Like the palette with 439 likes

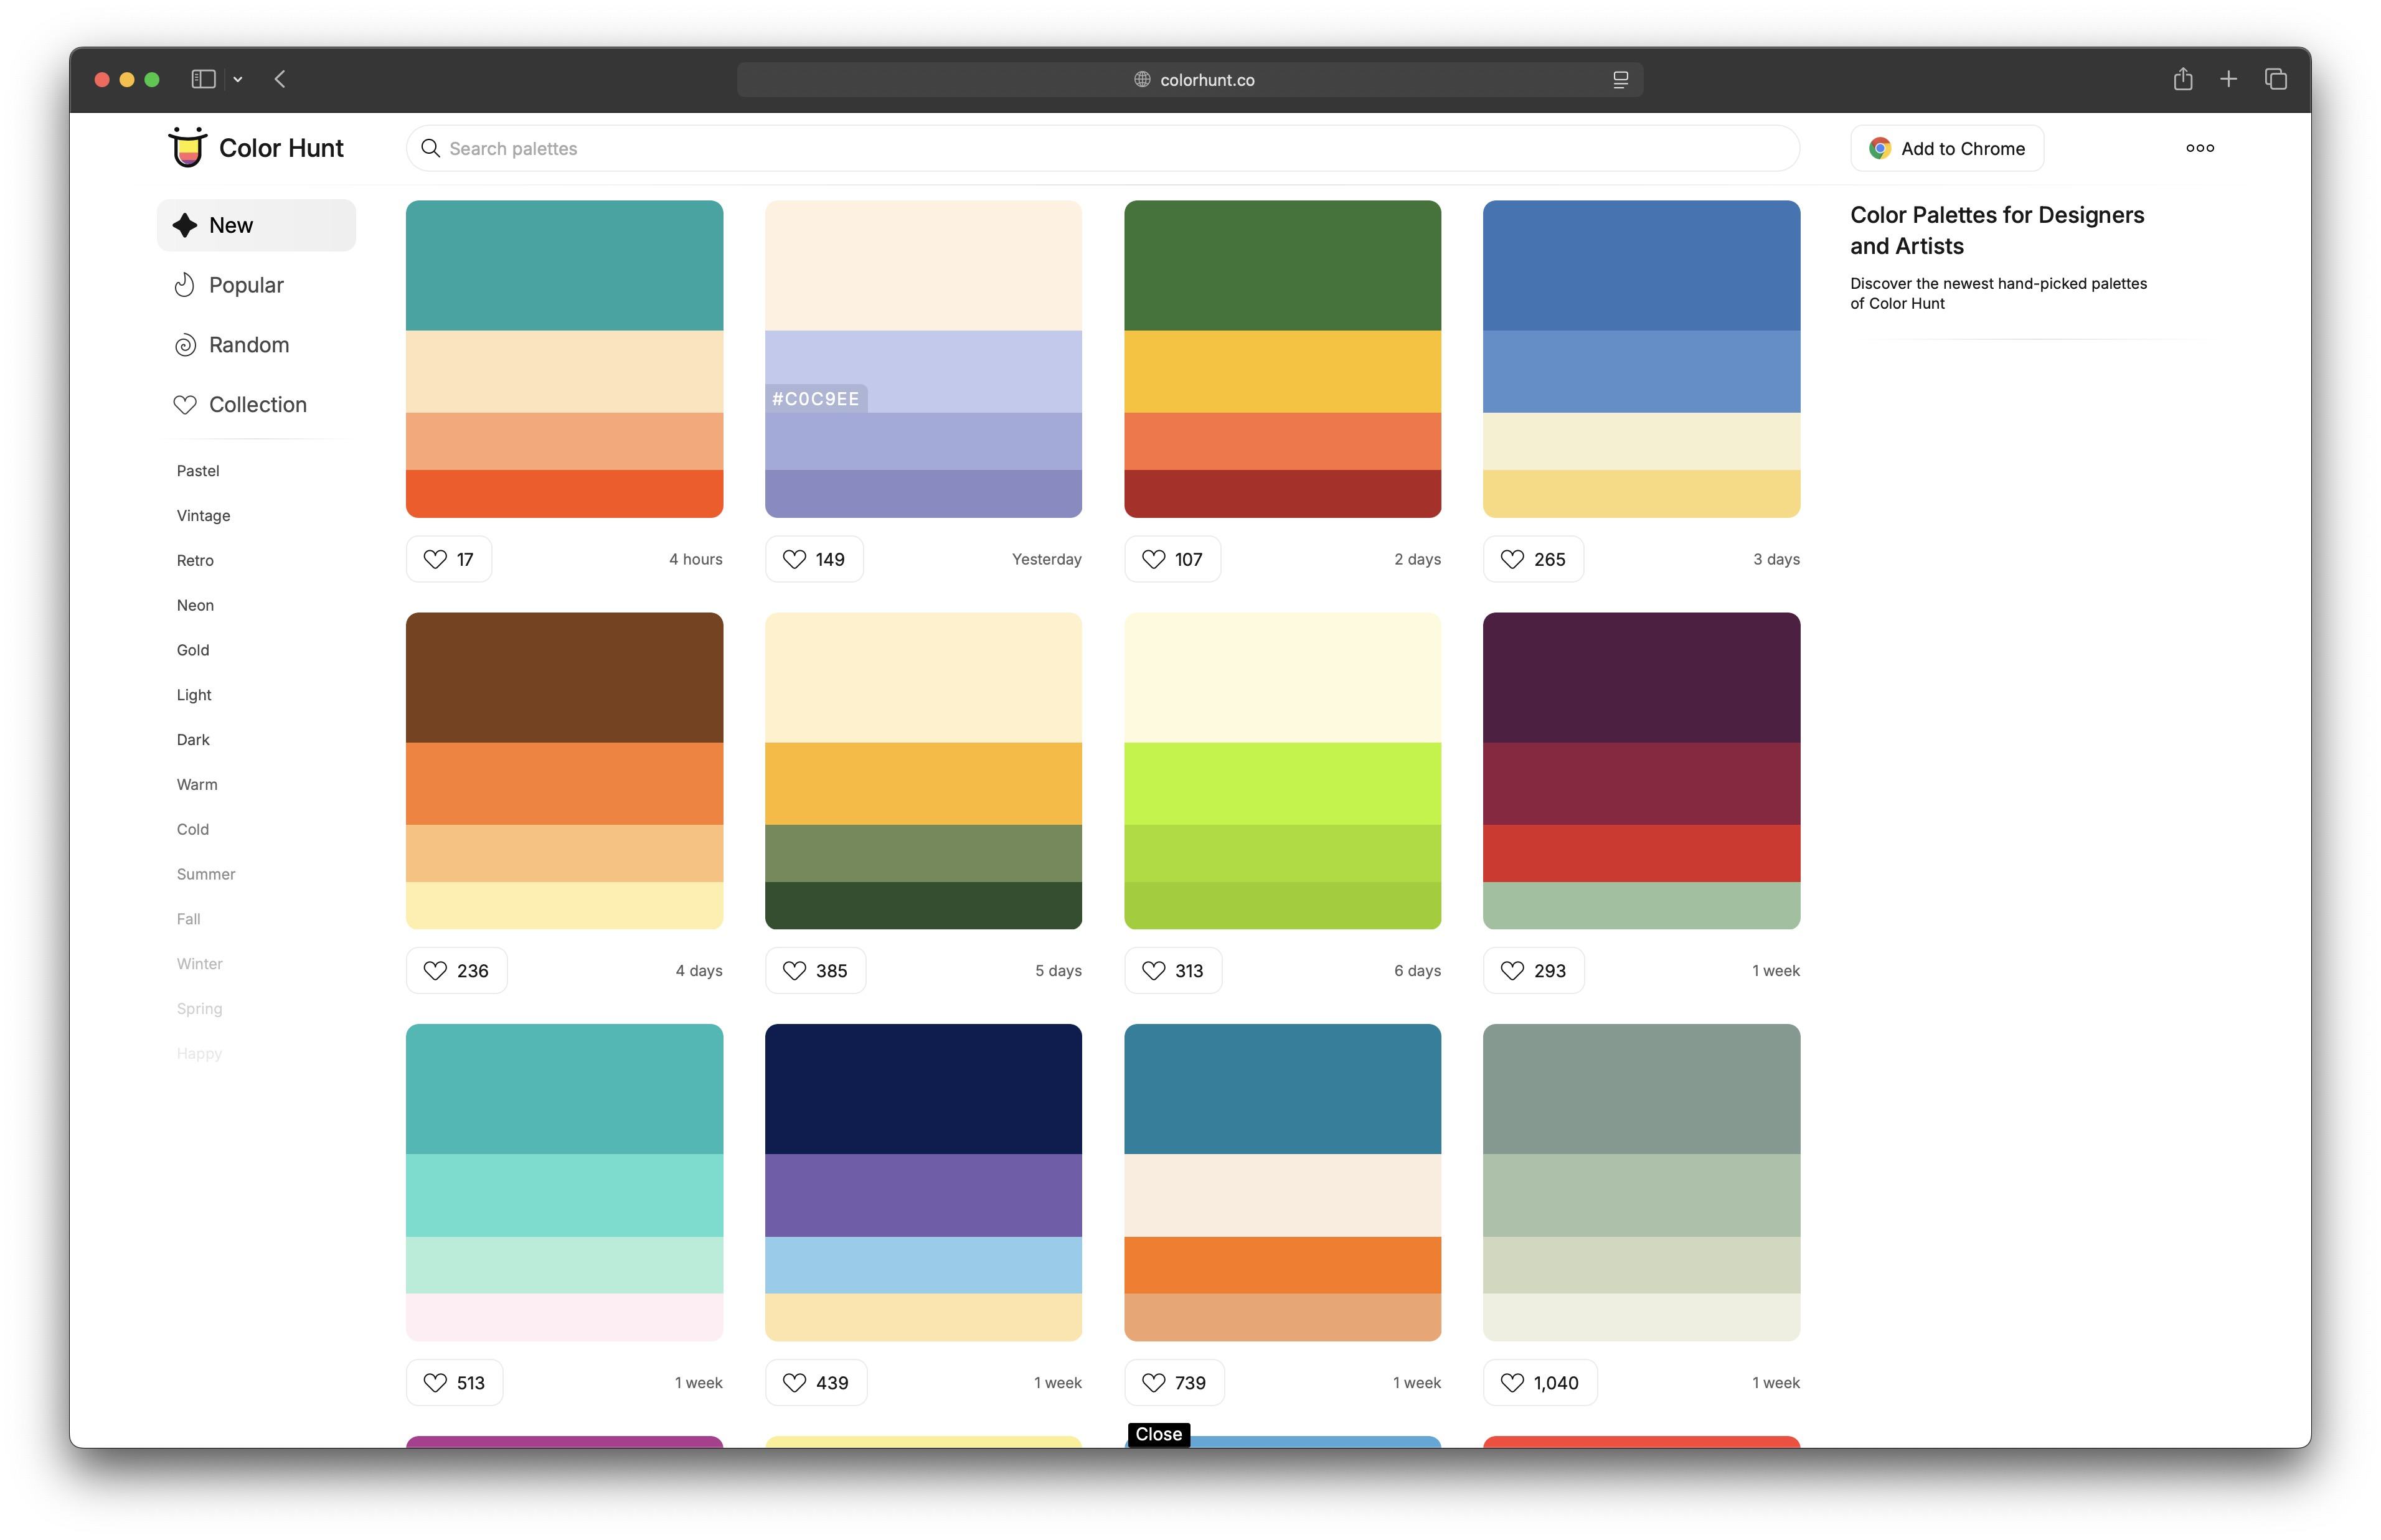point(816,1382)
